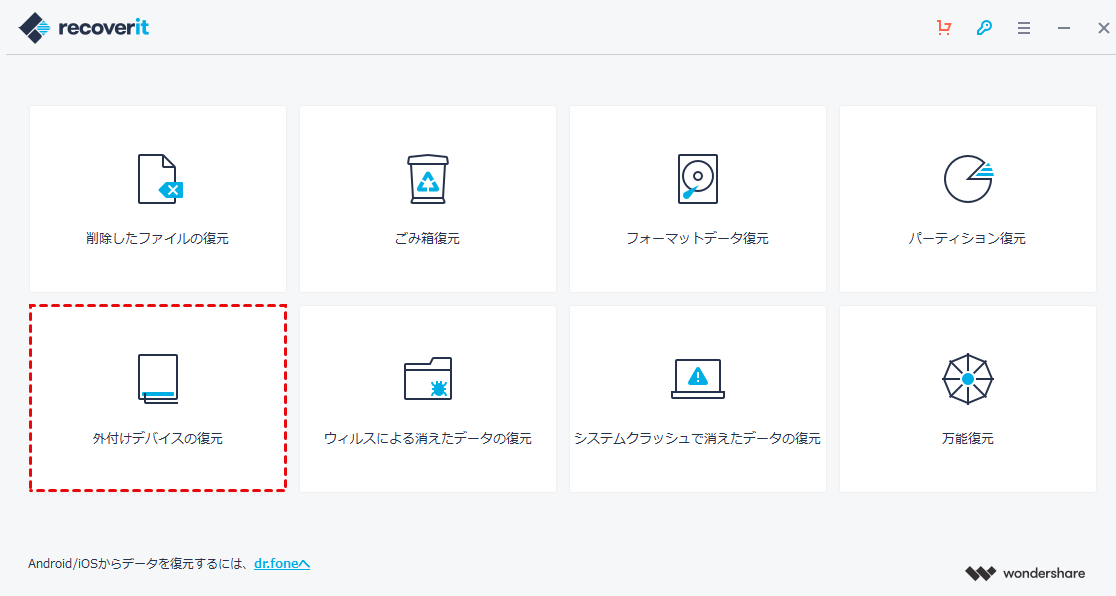Open the dr.foneへ link
The width and height of the screenshot is (1116, 596).
tap(282, 563)
